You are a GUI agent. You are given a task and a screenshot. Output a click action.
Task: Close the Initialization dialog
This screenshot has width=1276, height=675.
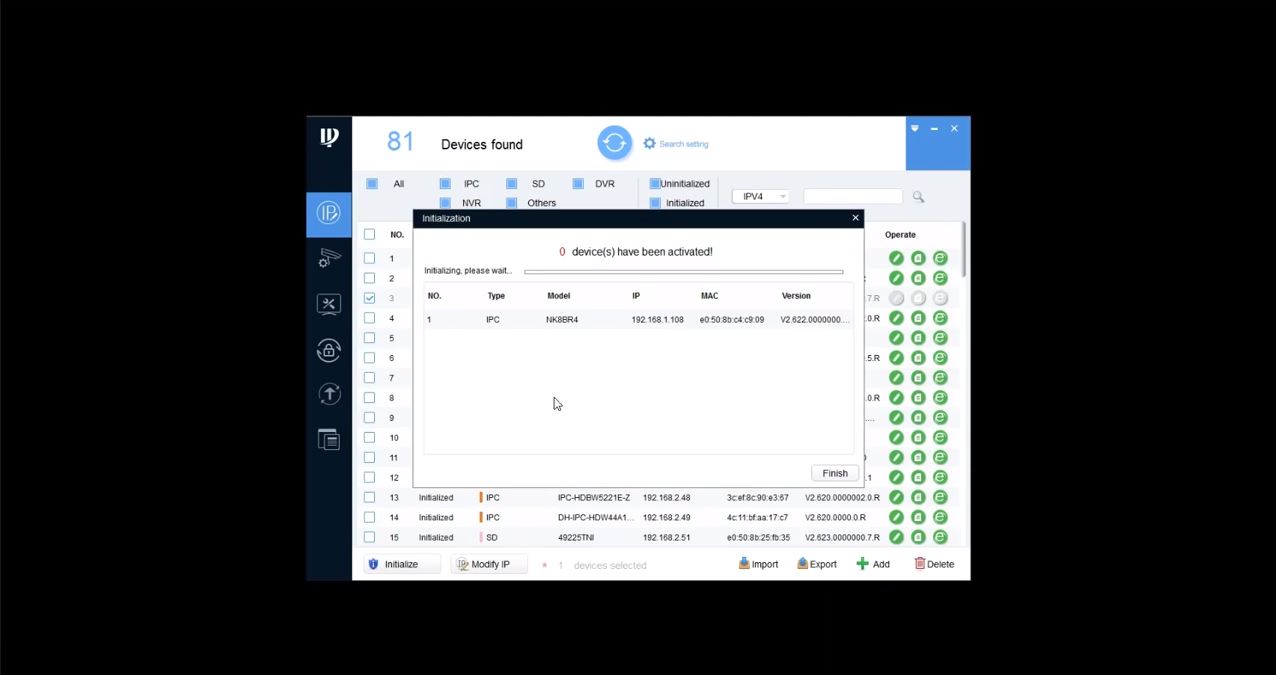(855, 218)
